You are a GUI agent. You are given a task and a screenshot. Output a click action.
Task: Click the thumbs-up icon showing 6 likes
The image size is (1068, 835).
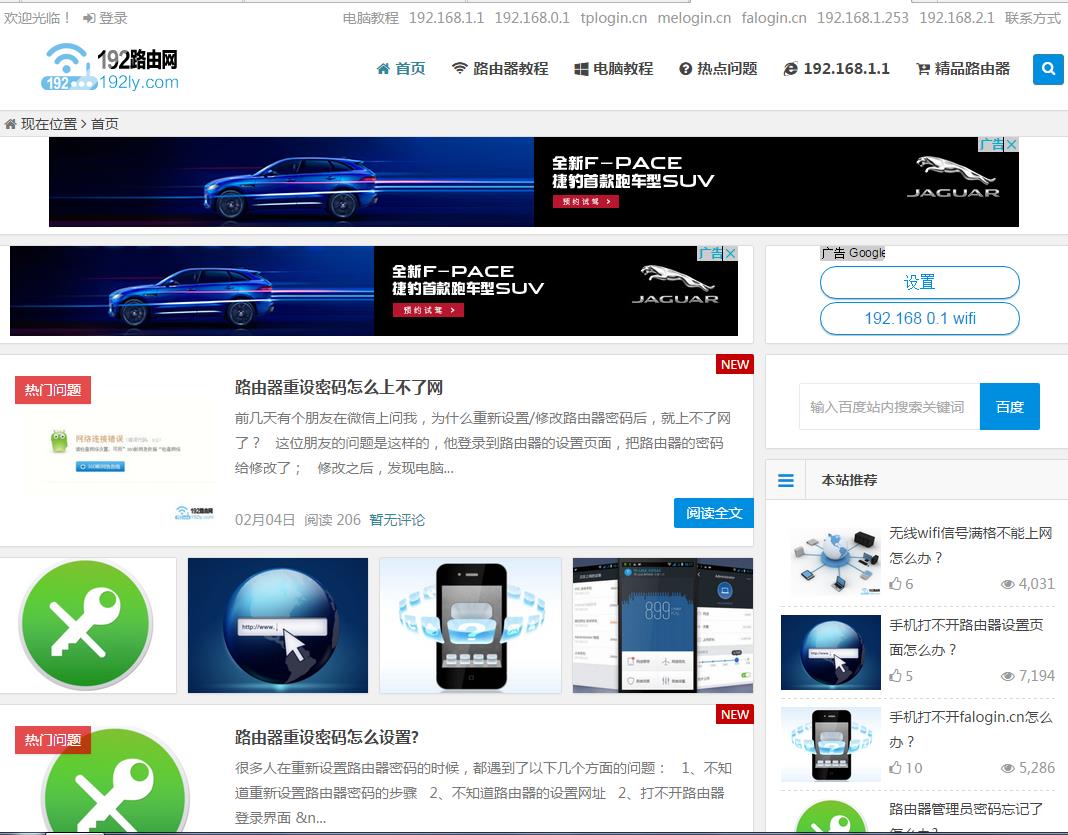click(x=895, y=584)
